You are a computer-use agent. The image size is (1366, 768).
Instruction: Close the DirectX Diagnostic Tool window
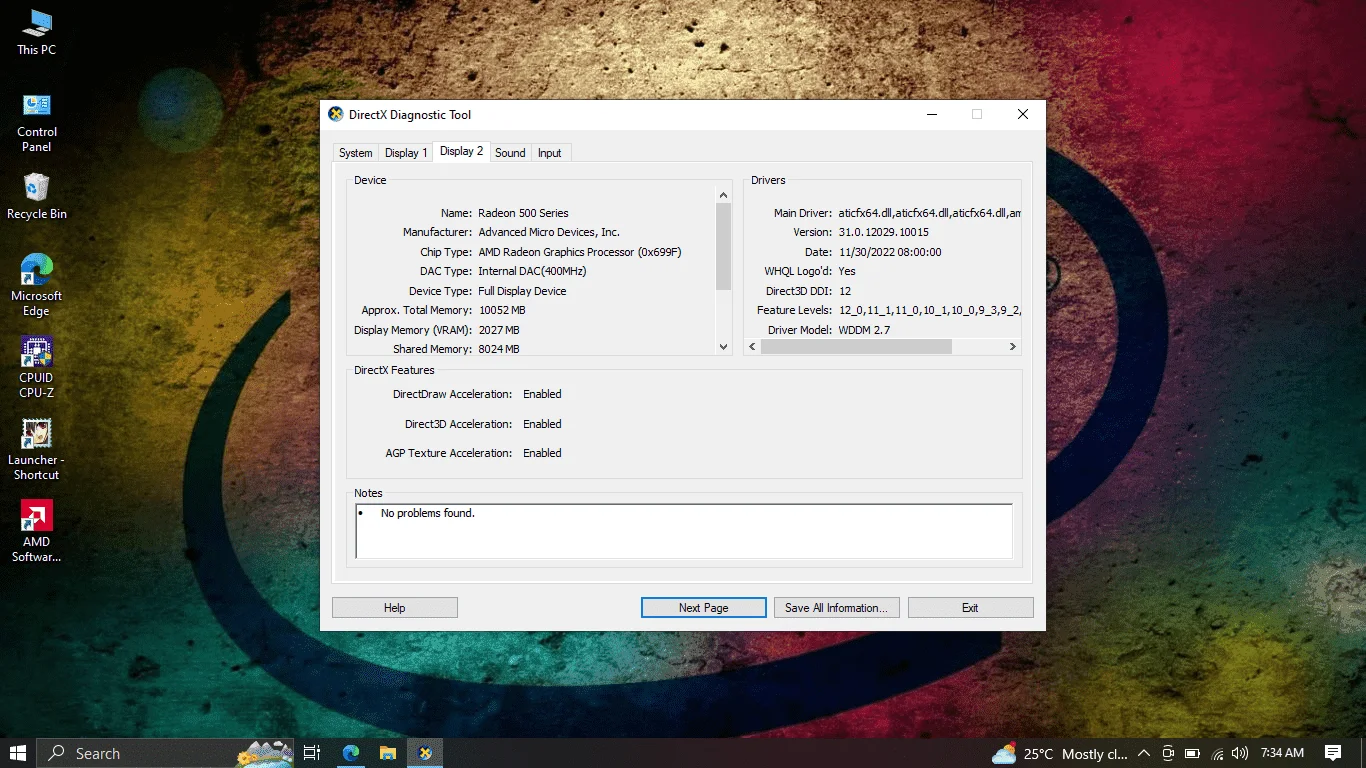[1022, 114]
